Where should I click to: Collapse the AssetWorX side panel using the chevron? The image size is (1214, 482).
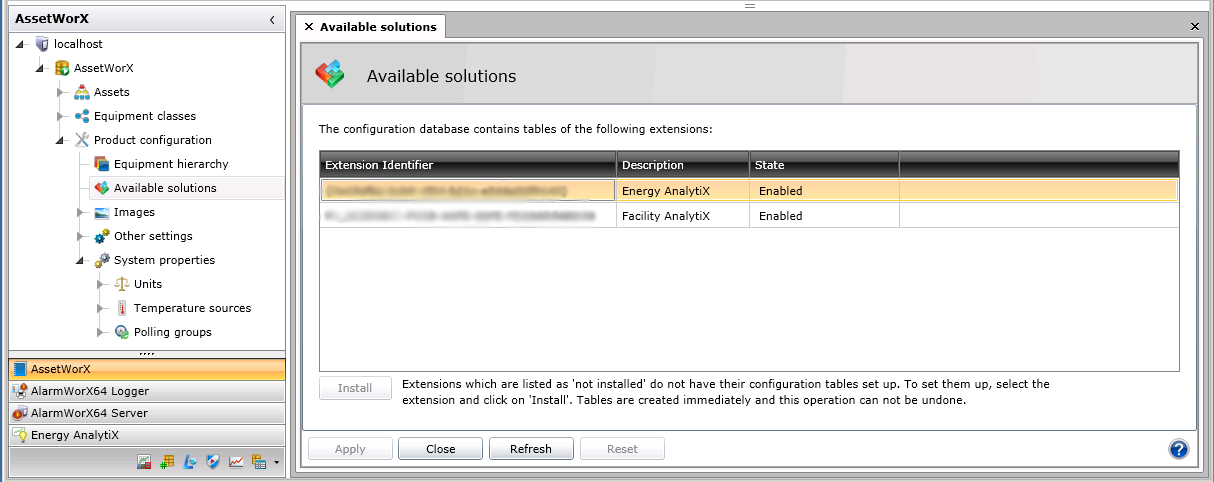(272, 19)
